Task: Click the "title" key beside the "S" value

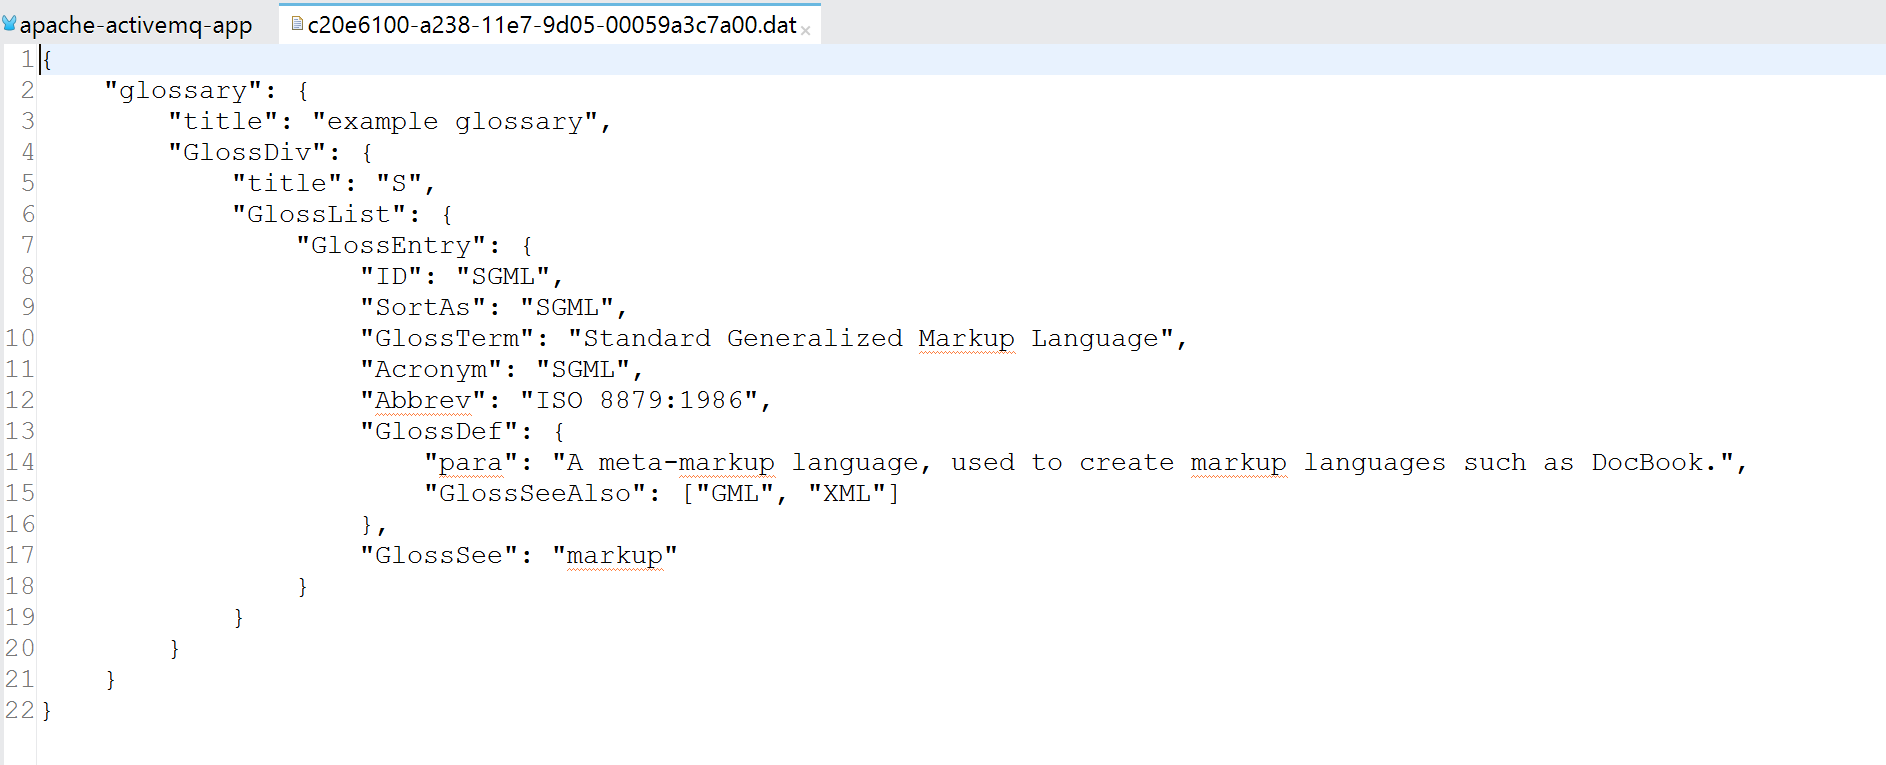Action: click(287, 184)
